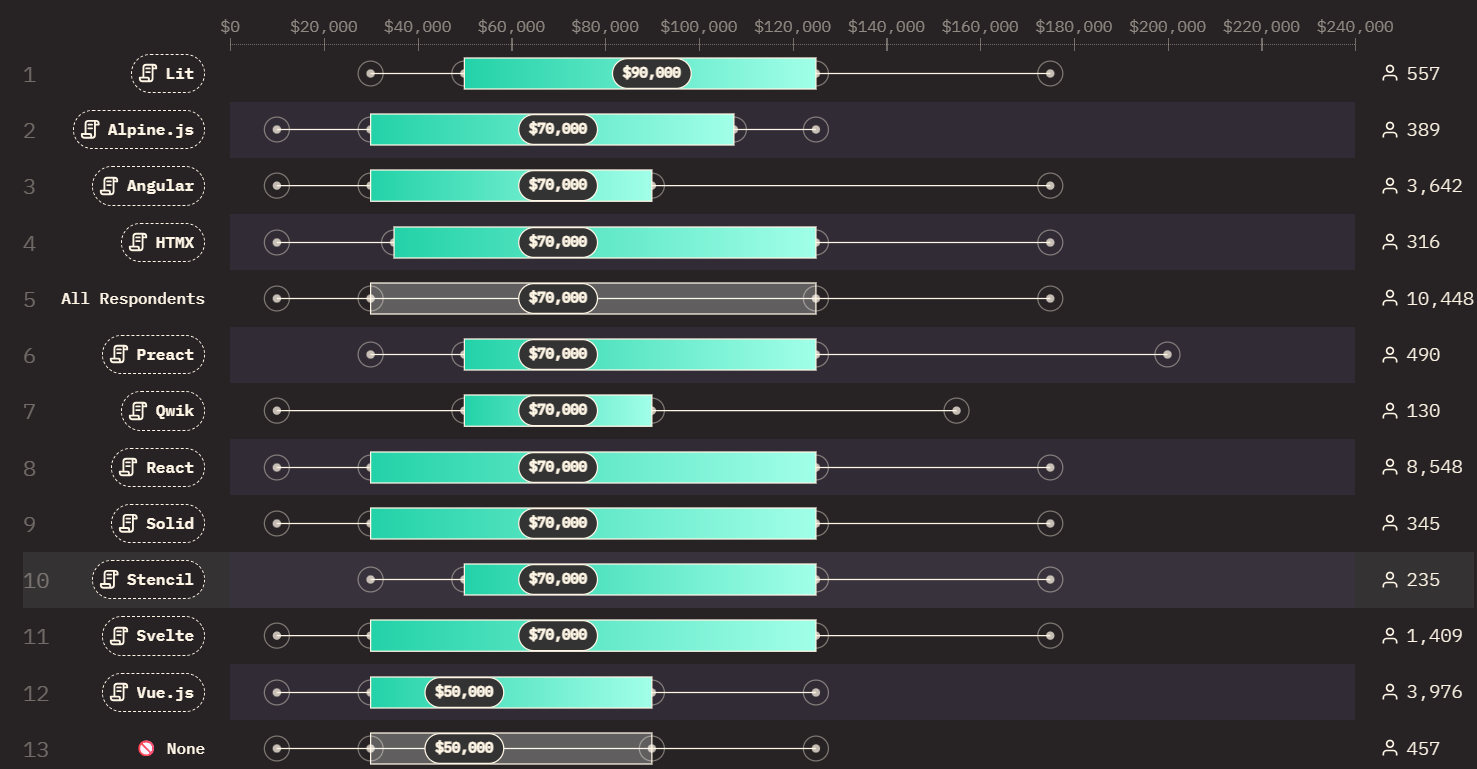Screen dimensions: 1477x769
Task: Open the Stencil library tag
Action: [148, 580]
